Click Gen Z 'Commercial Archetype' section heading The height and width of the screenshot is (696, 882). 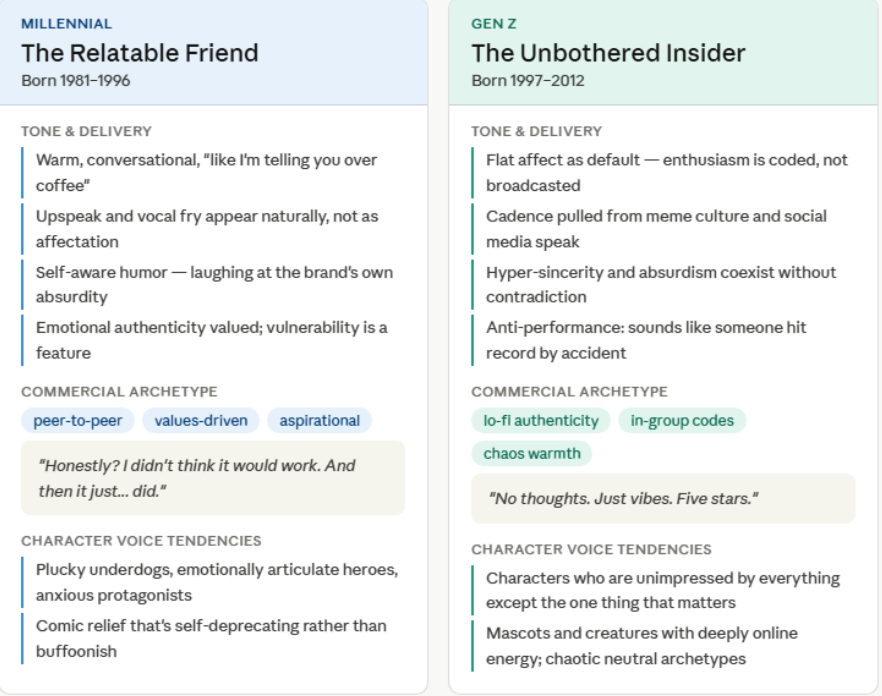(569, 392)
